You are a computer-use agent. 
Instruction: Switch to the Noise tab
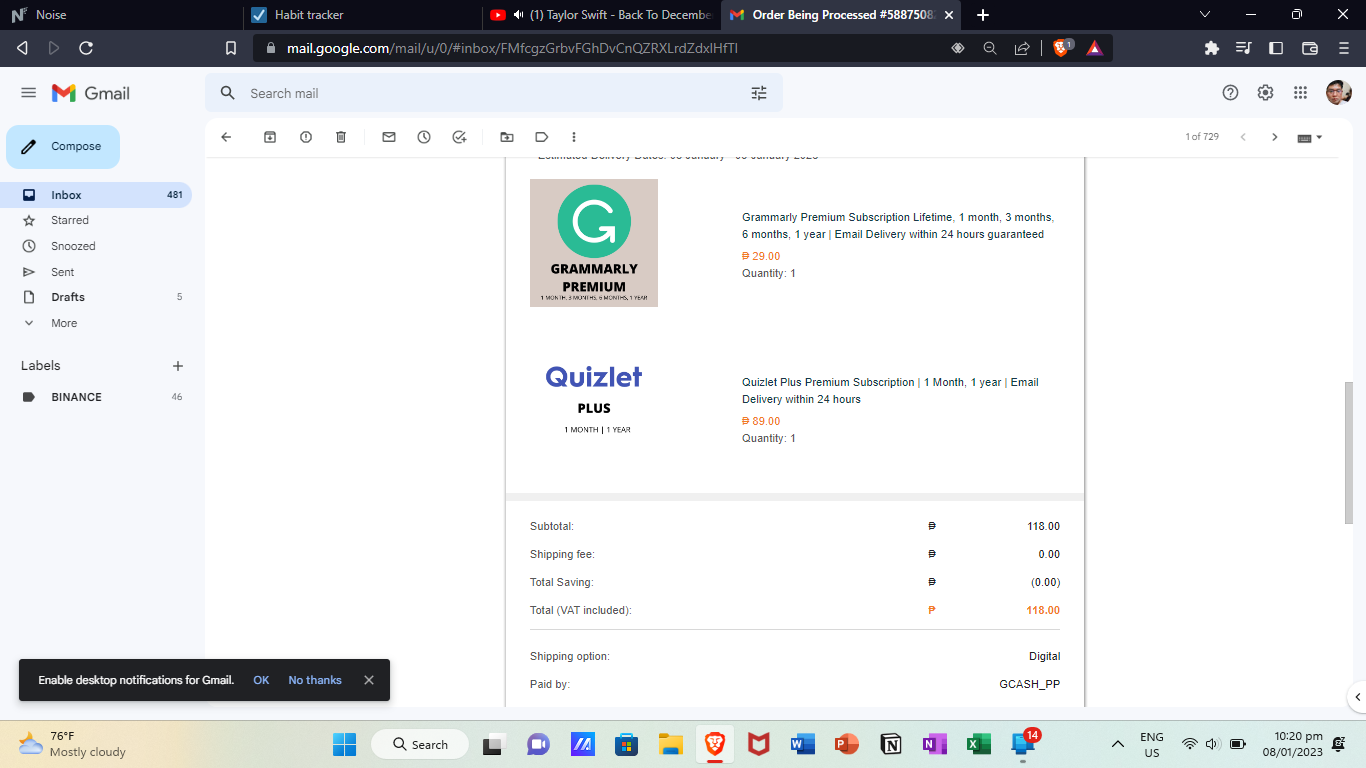(x=120, y=15)
